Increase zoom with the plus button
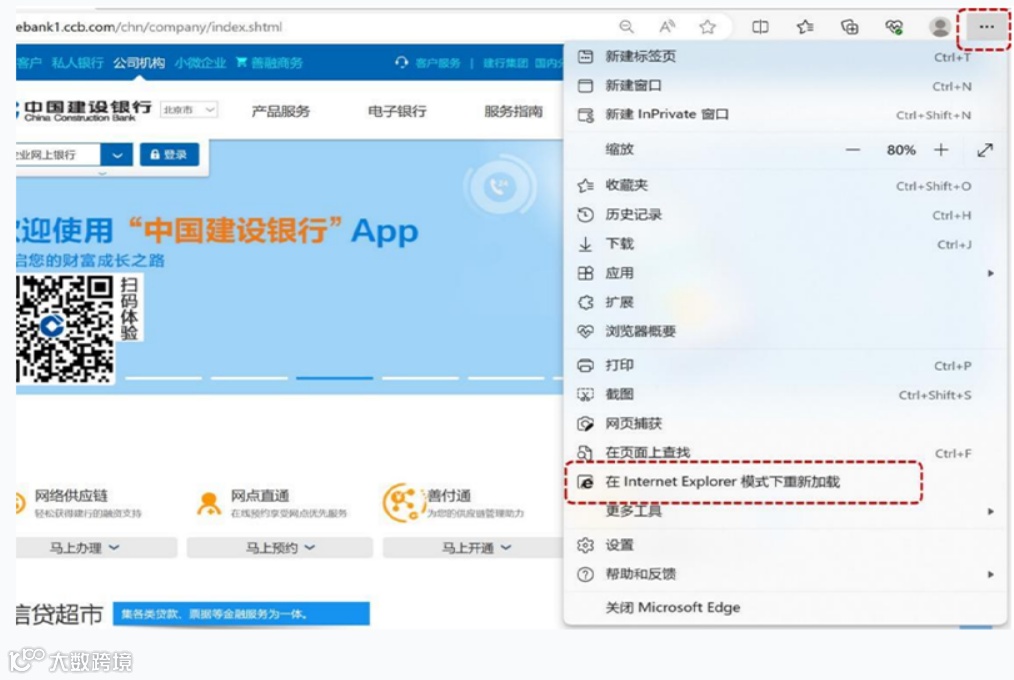This screenshot has width=1014, height=680. [x=941, y=150]
